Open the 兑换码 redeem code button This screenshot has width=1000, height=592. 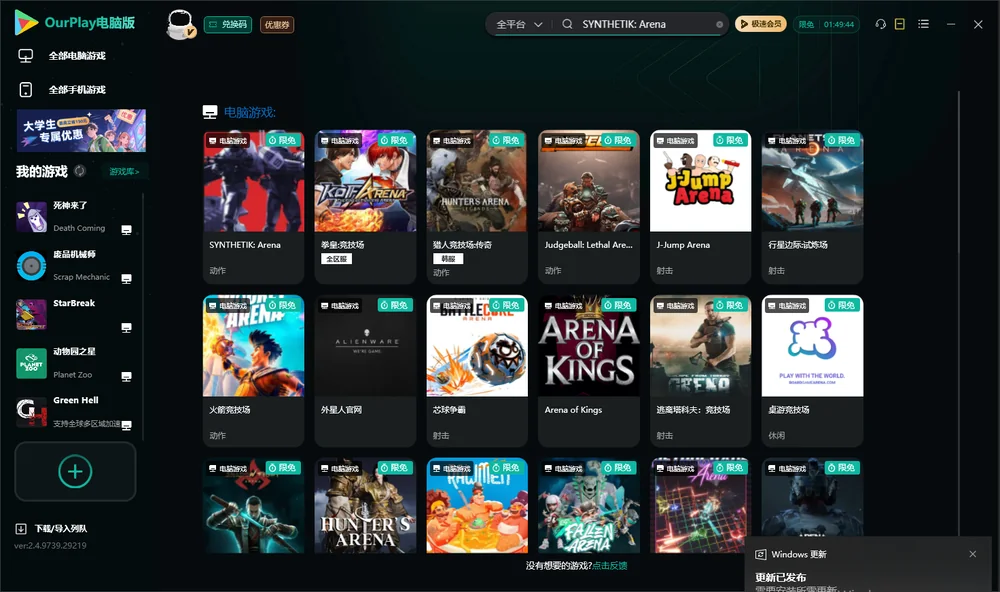[x=228, y=24]
